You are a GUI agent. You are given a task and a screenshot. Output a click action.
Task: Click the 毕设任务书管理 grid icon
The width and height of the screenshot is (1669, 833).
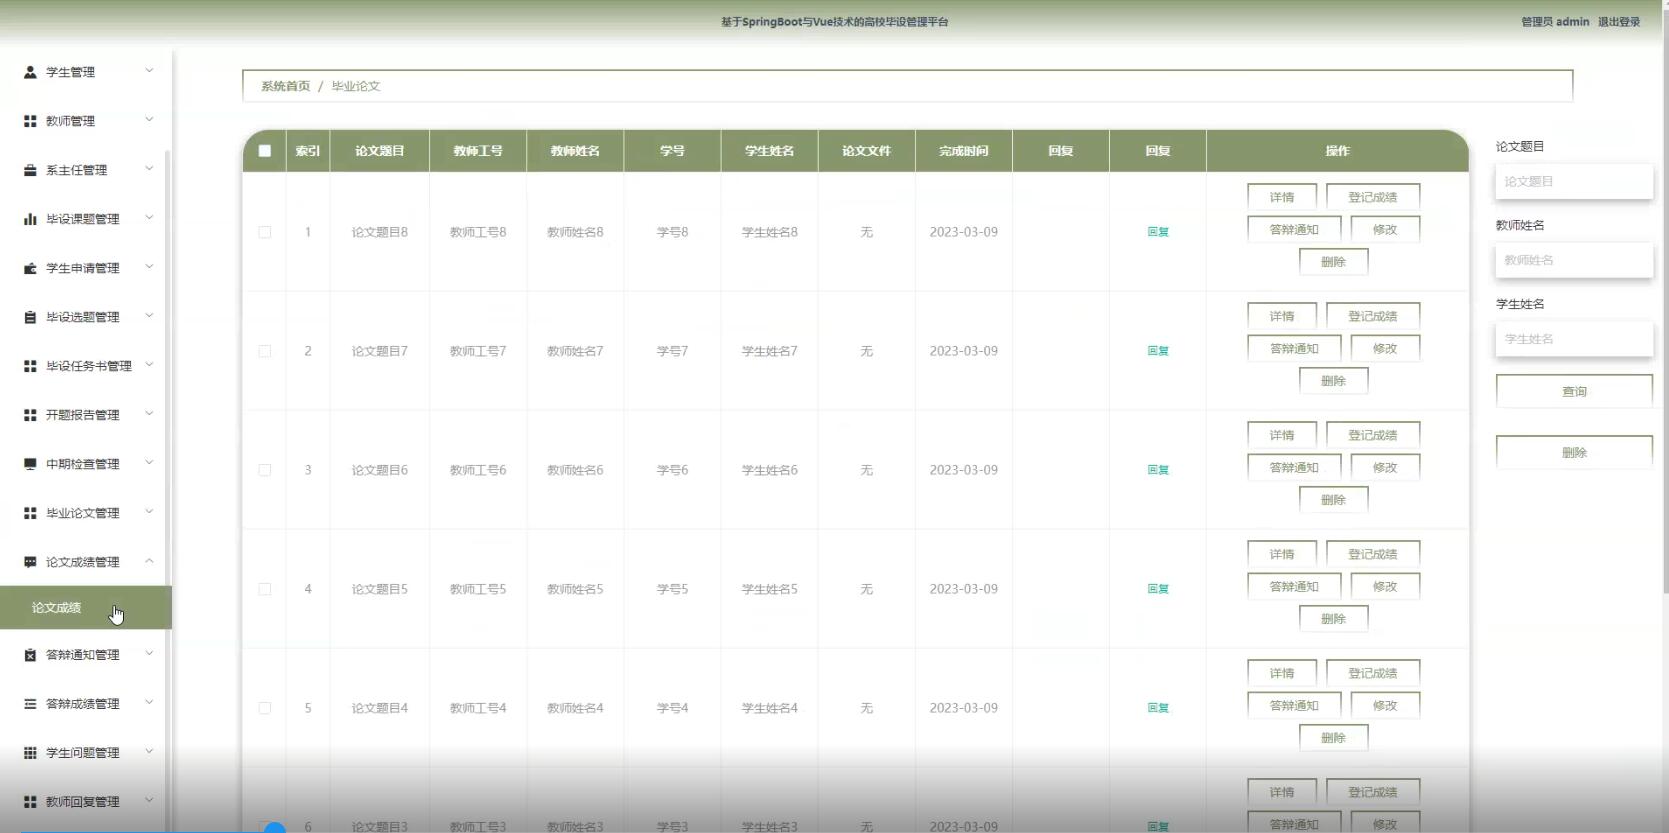pyautogui.click(x=30, y=366)
